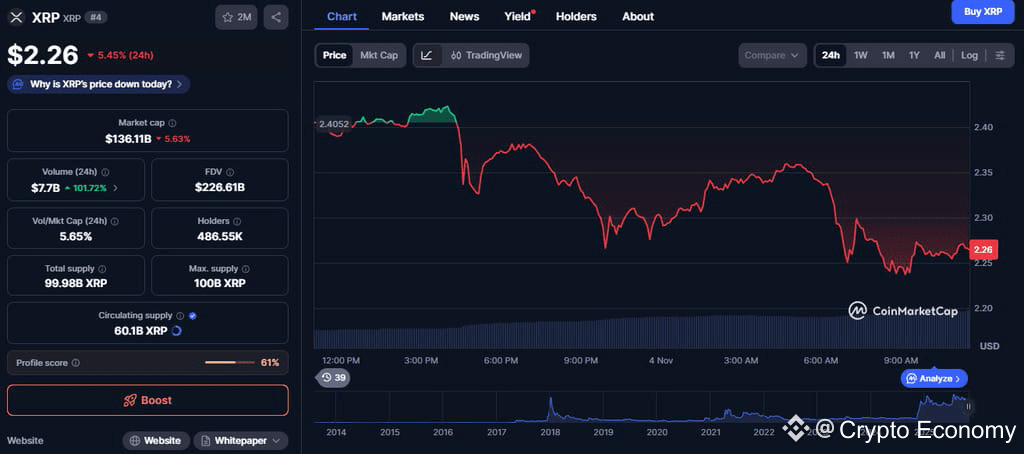1024x454 pixels.
Task: Expand the Whitepaper dropdown
Action: click(x=241, y=440)
